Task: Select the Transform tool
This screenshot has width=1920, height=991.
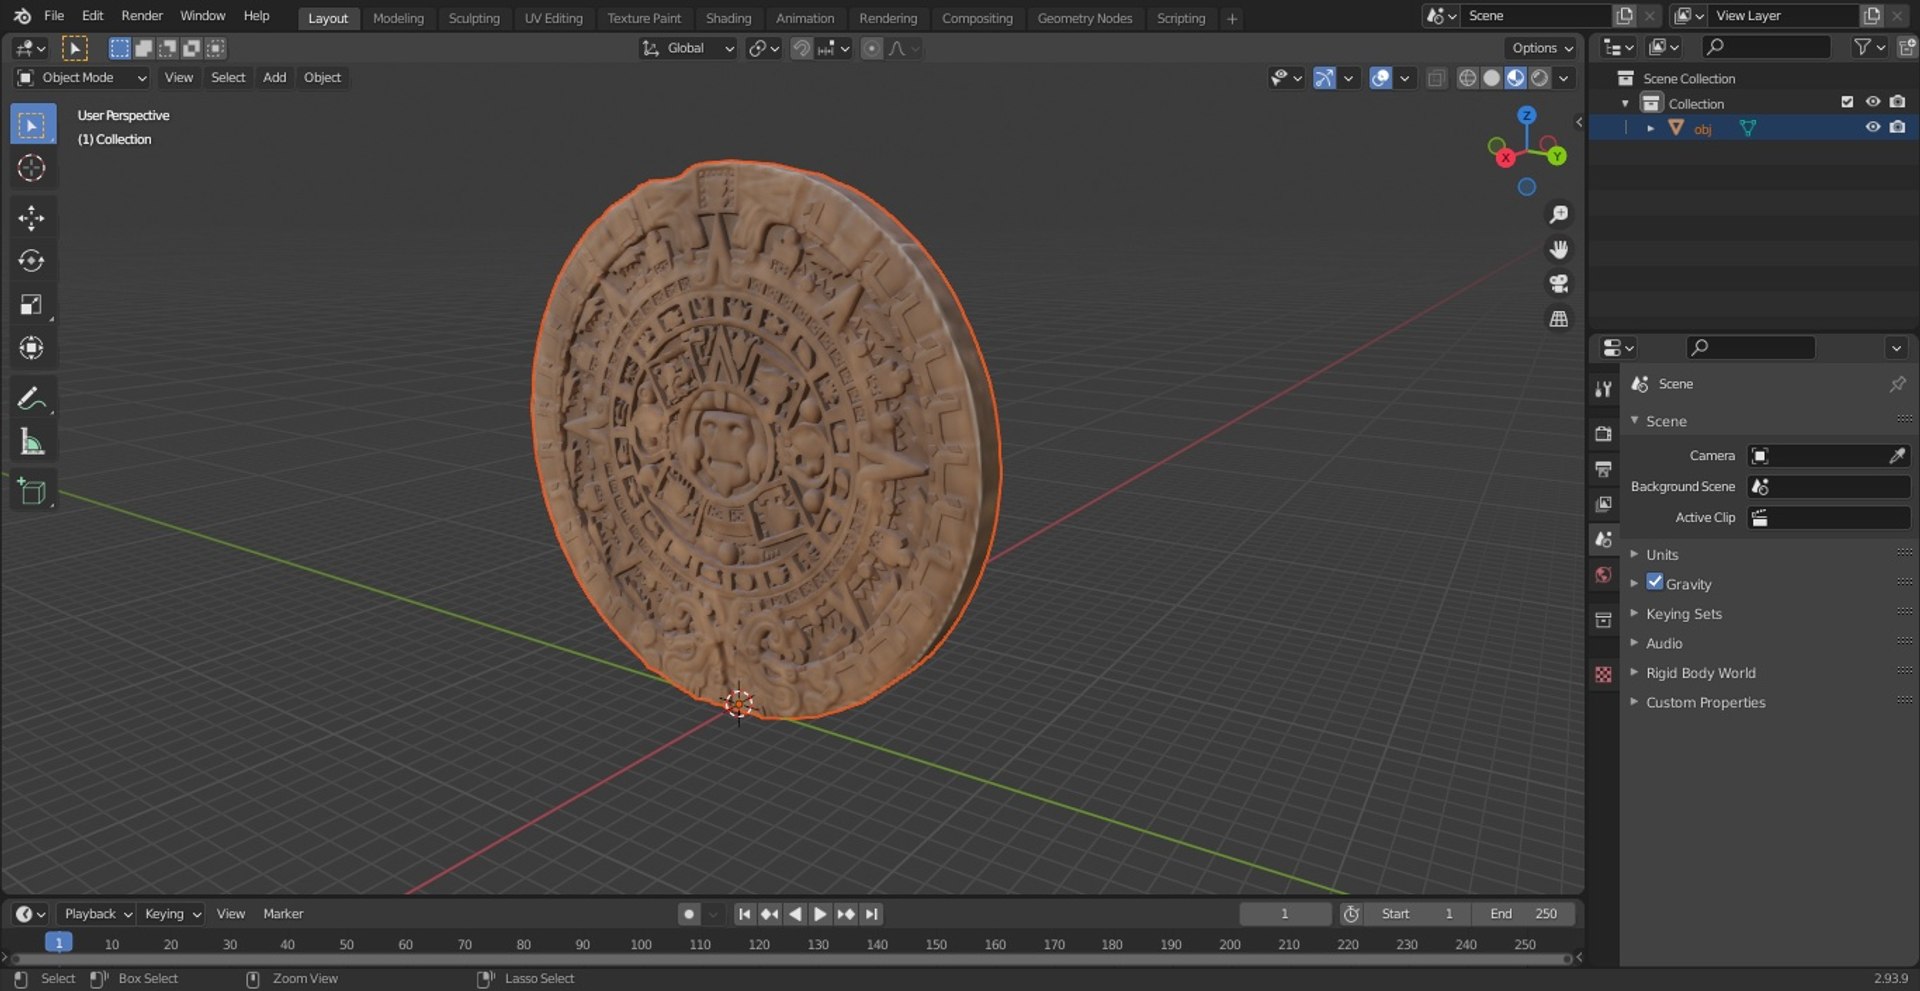Action: (x=32, y=348)
